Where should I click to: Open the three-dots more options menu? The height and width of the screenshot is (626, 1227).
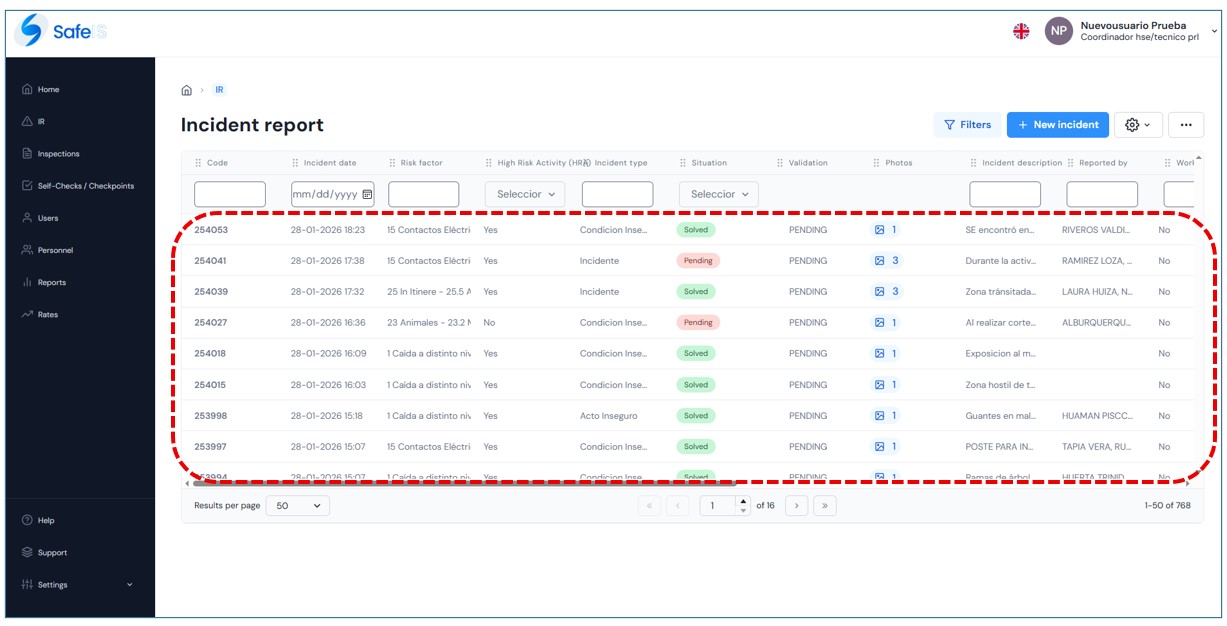click(1185, 125)
